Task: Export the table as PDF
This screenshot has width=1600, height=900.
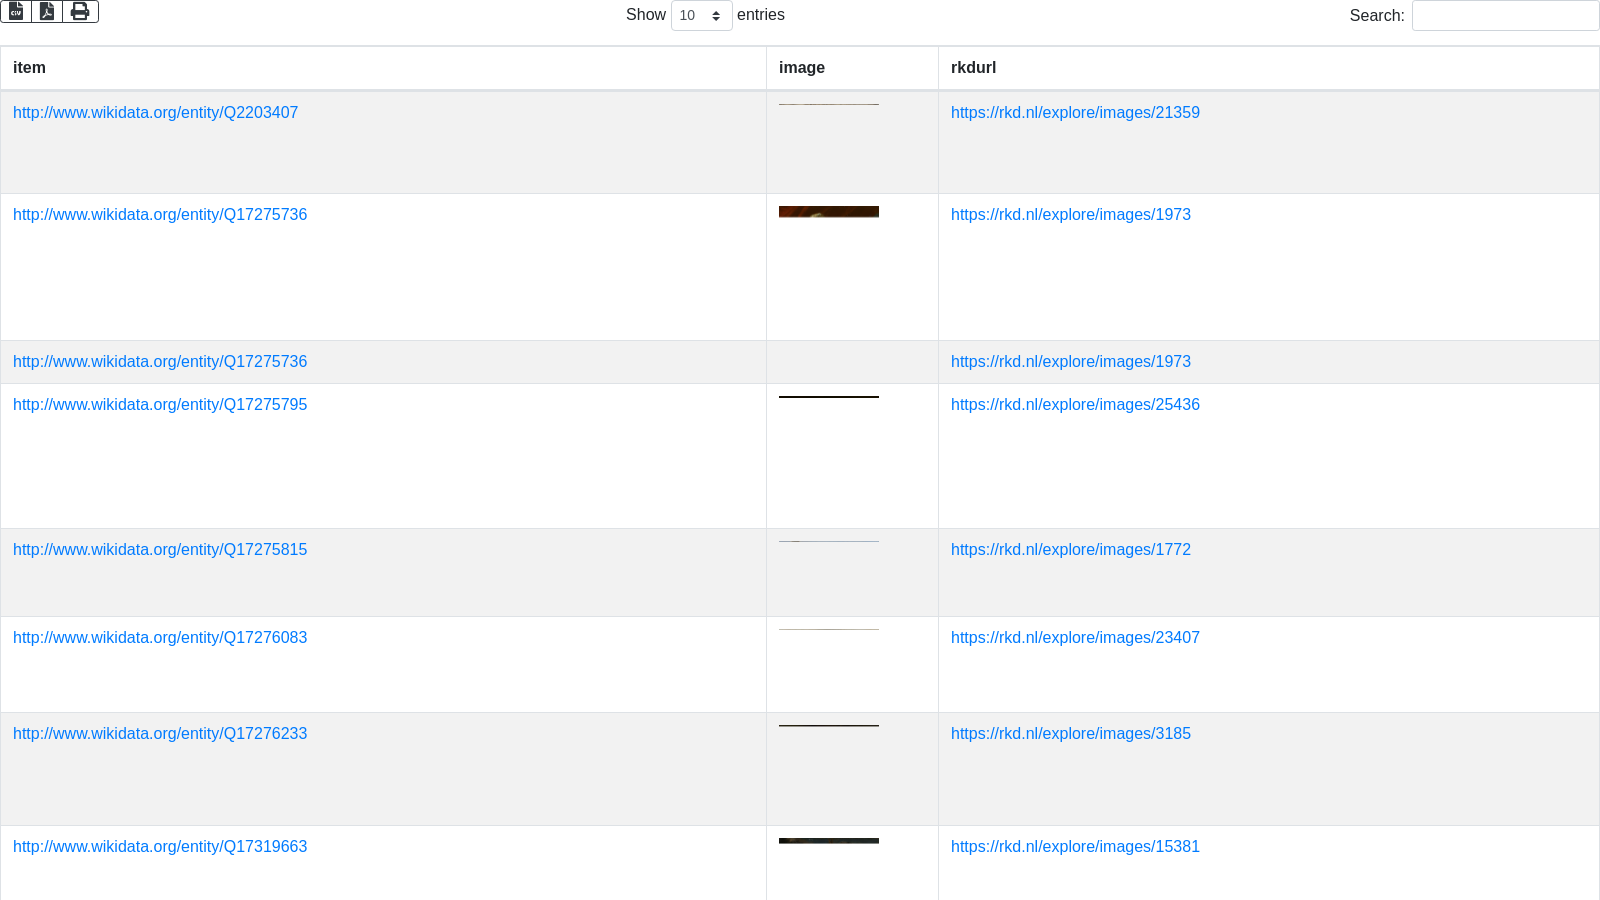Action: point(47,12)
